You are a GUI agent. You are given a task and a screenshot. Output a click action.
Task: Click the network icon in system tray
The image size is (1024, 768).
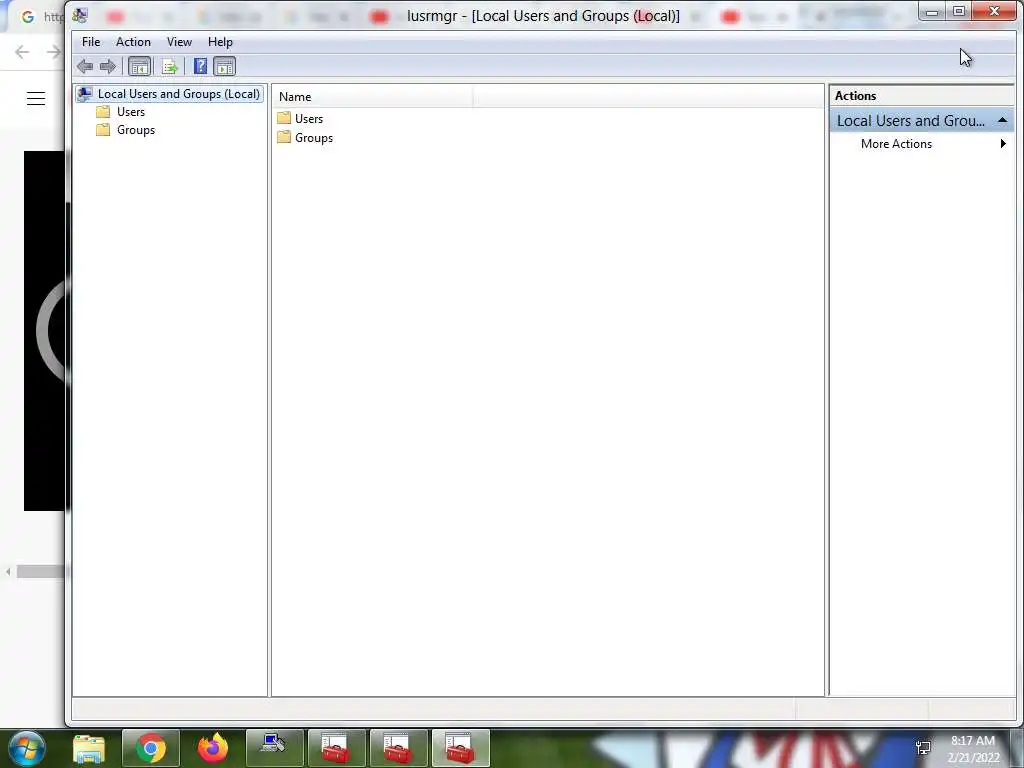coord(923,748)
